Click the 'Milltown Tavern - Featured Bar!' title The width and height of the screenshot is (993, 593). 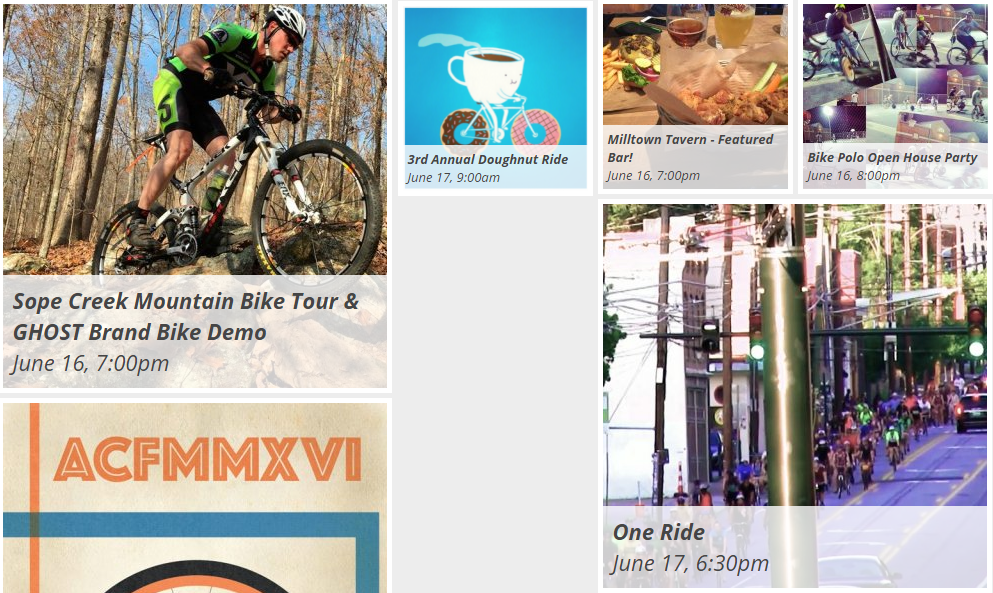pos(690,148)
